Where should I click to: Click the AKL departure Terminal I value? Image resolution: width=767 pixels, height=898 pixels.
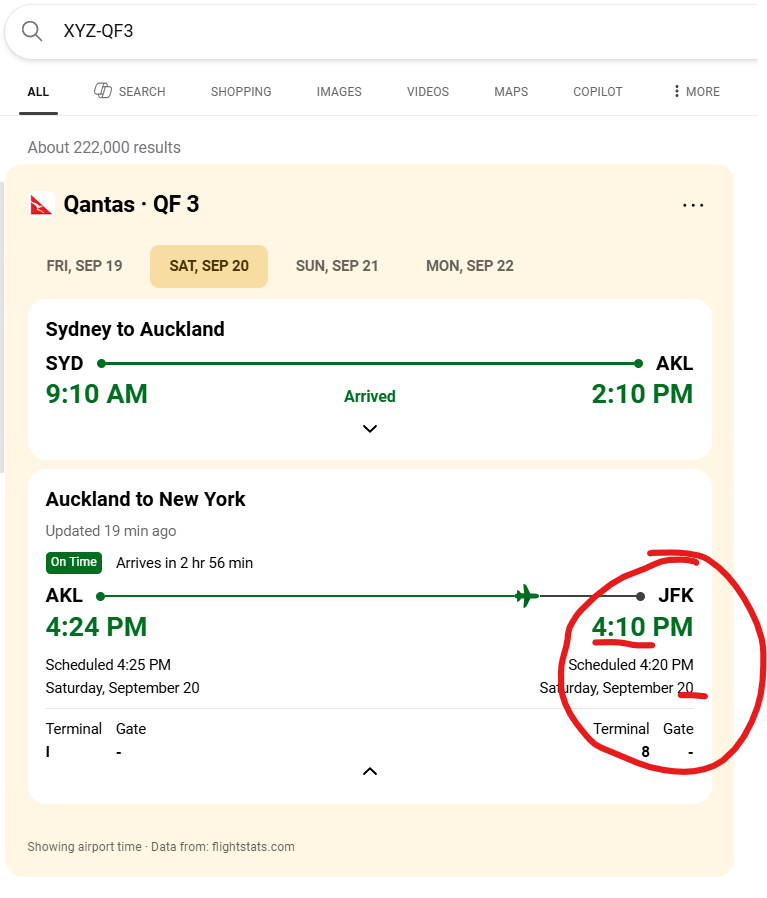tap(48, 752)
